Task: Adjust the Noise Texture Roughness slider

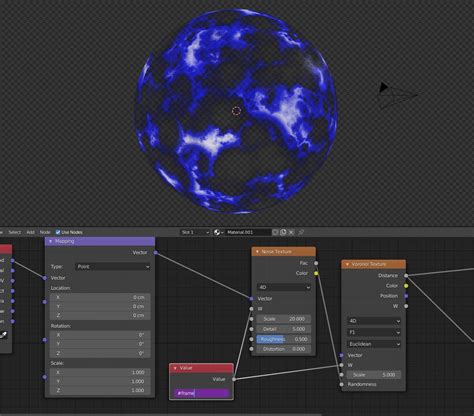Action: [x=284, y=339]
